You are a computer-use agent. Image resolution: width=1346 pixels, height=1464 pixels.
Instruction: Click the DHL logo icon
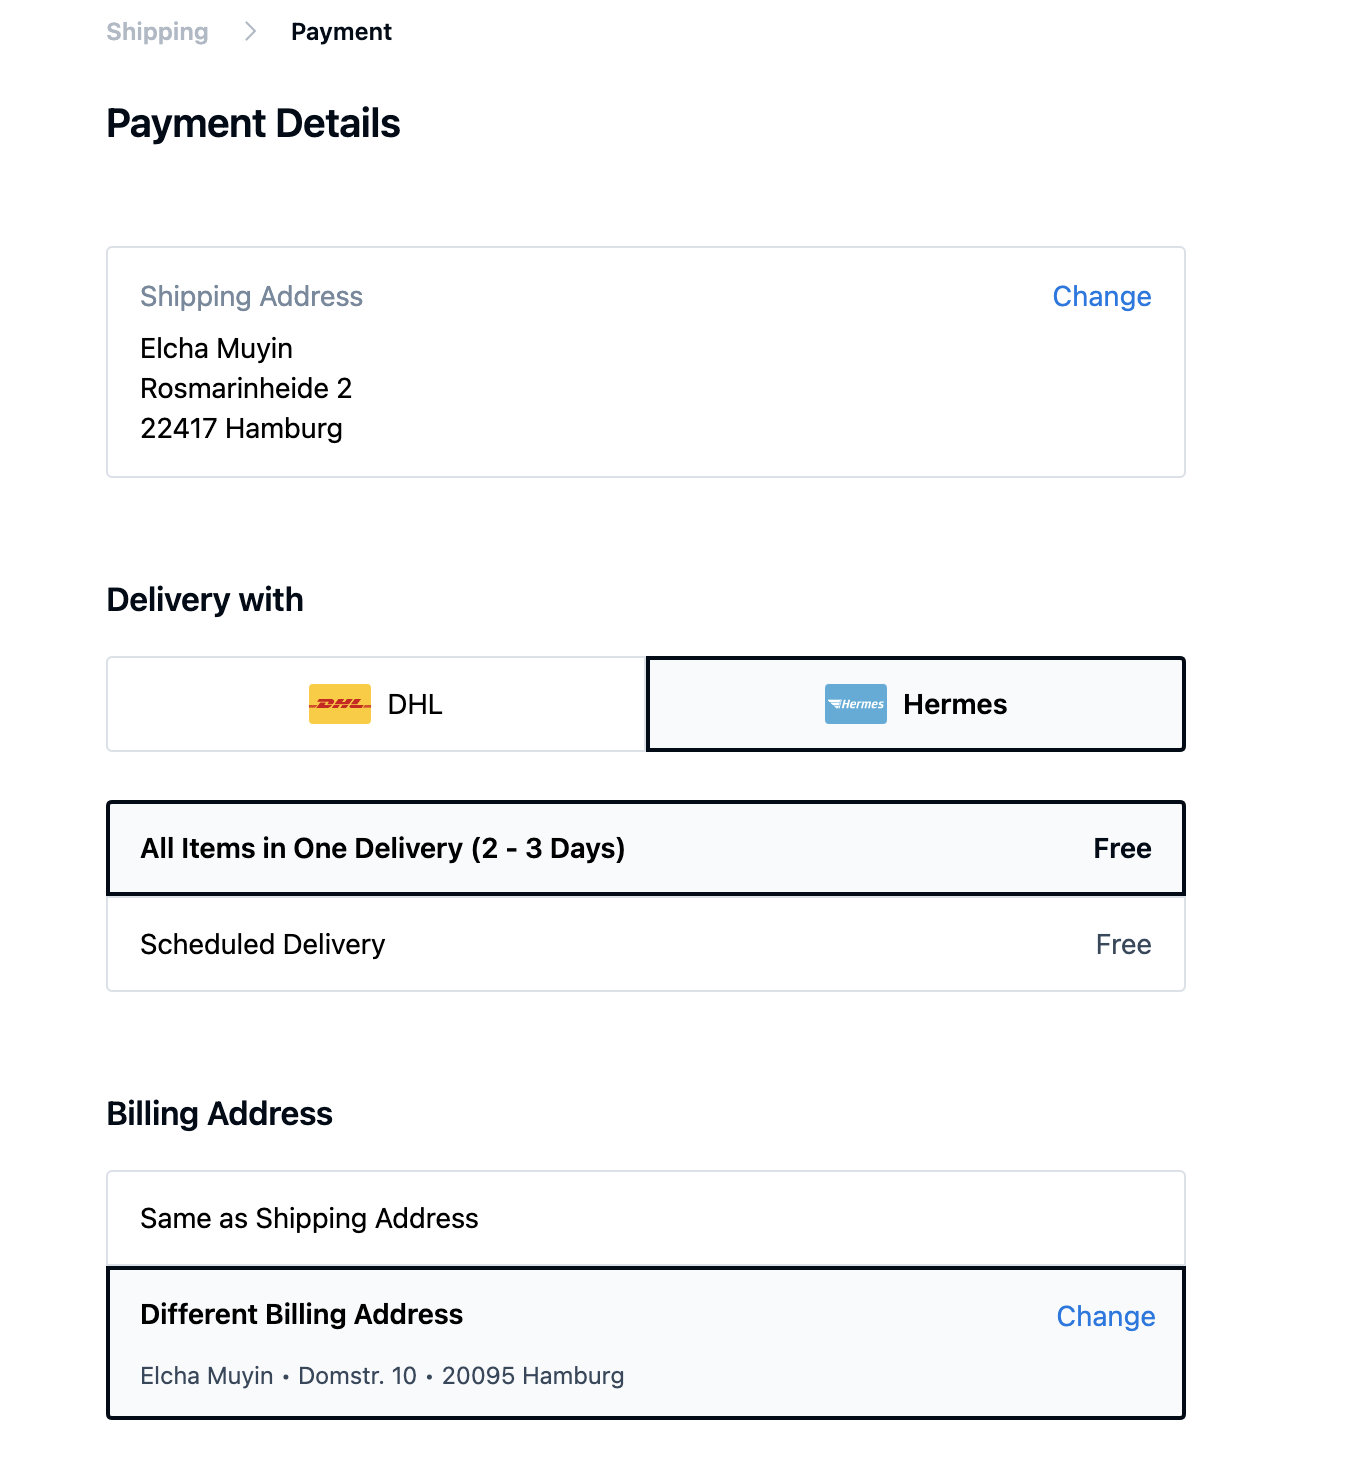(x=339, y=704)
